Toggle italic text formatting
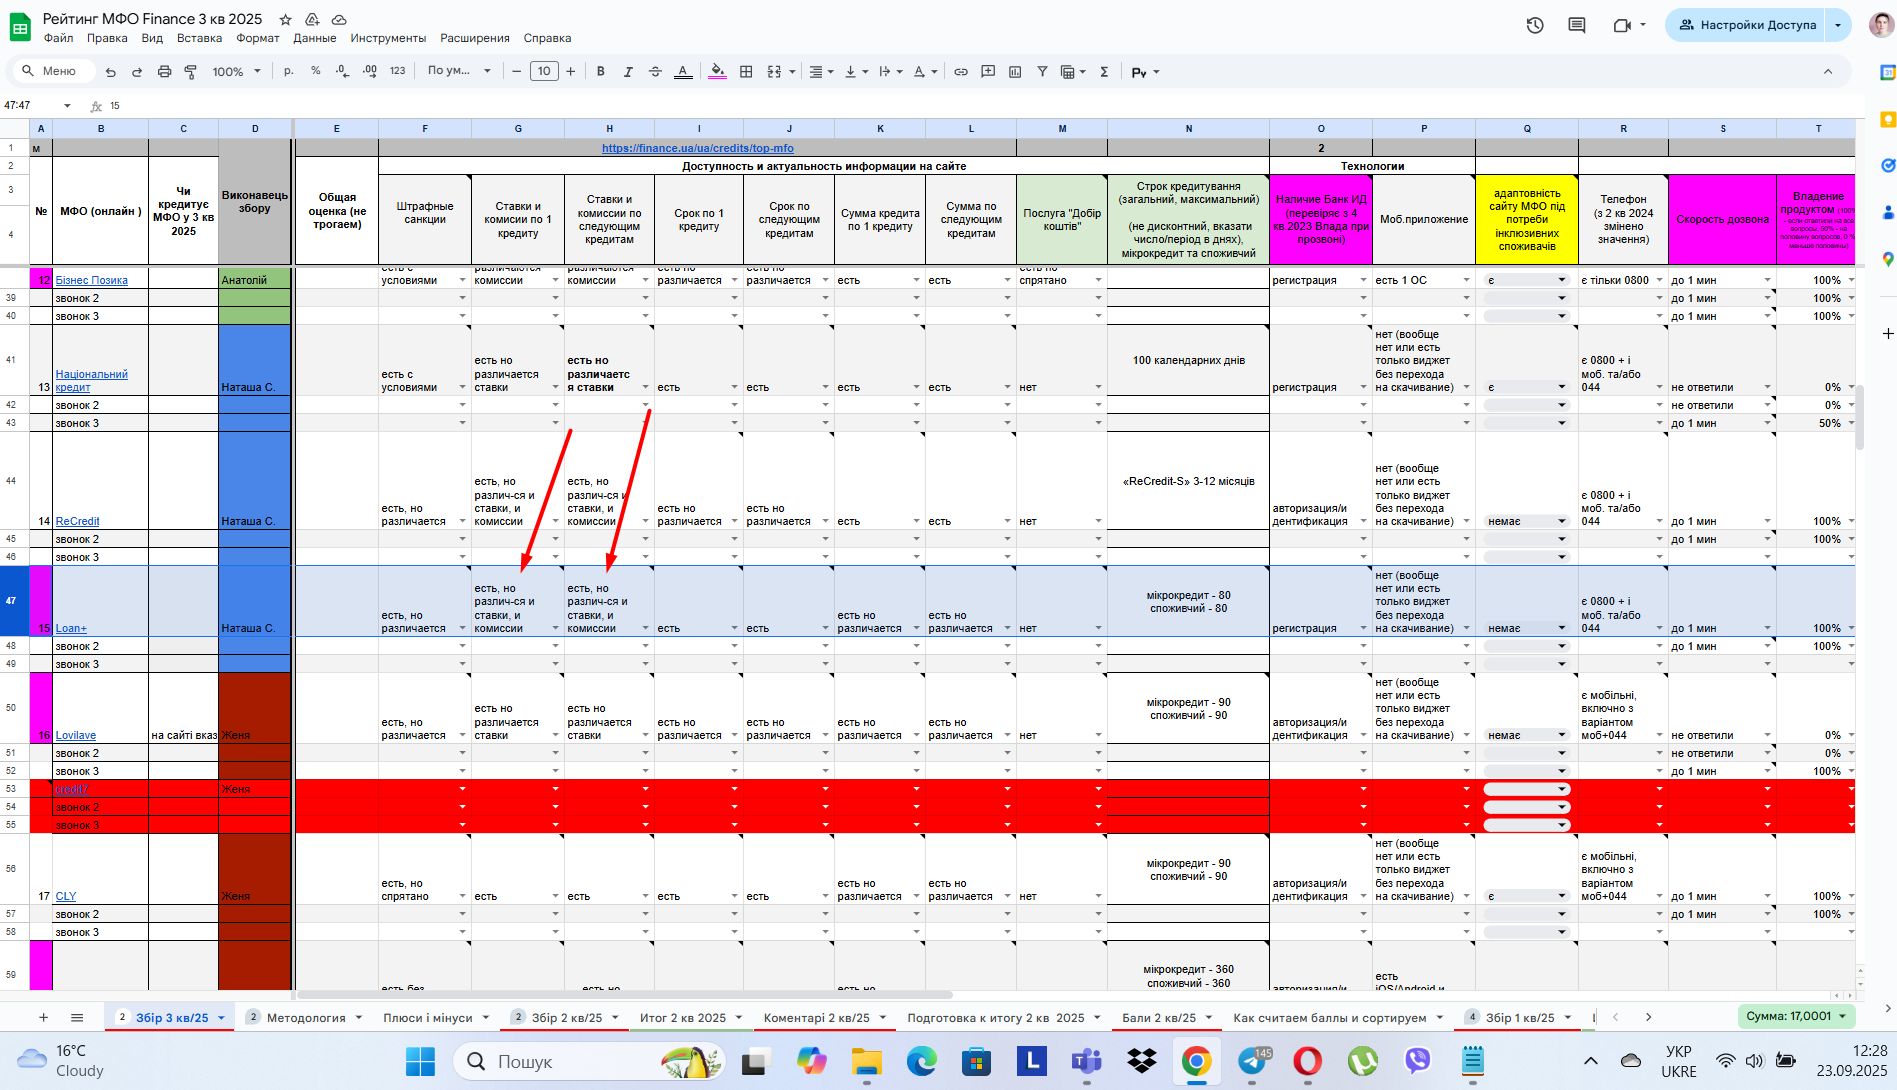The image size is (1897, 1090). tap(628, 72)
